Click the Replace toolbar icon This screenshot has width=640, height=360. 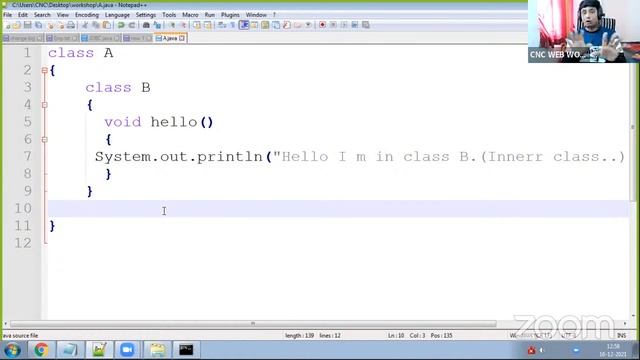click(x=157, y=25)
